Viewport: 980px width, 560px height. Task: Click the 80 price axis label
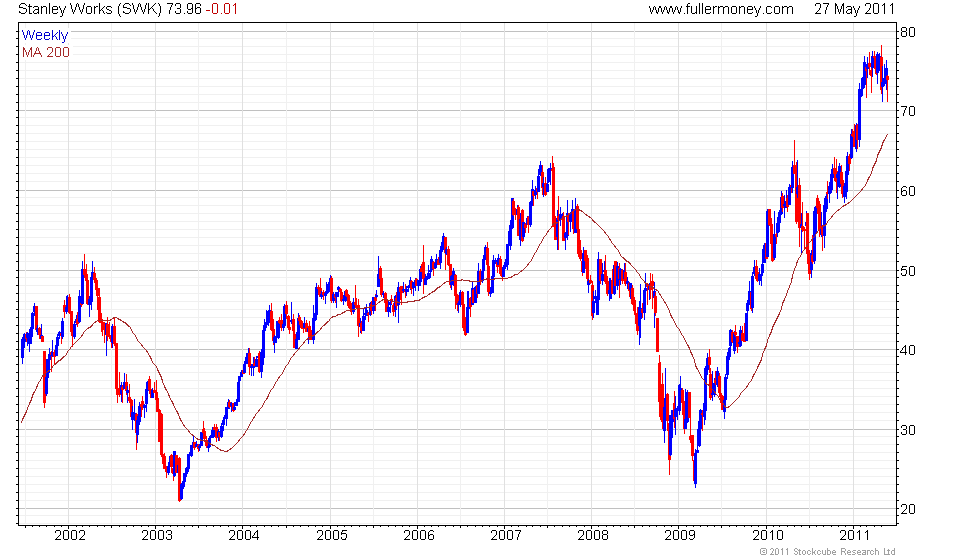908,32
